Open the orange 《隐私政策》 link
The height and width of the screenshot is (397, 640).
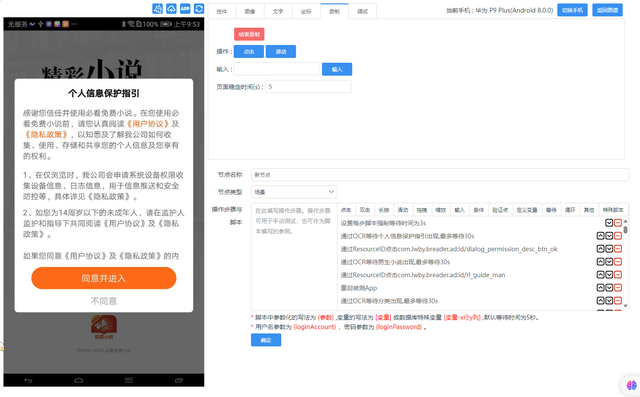coord(46,134)
